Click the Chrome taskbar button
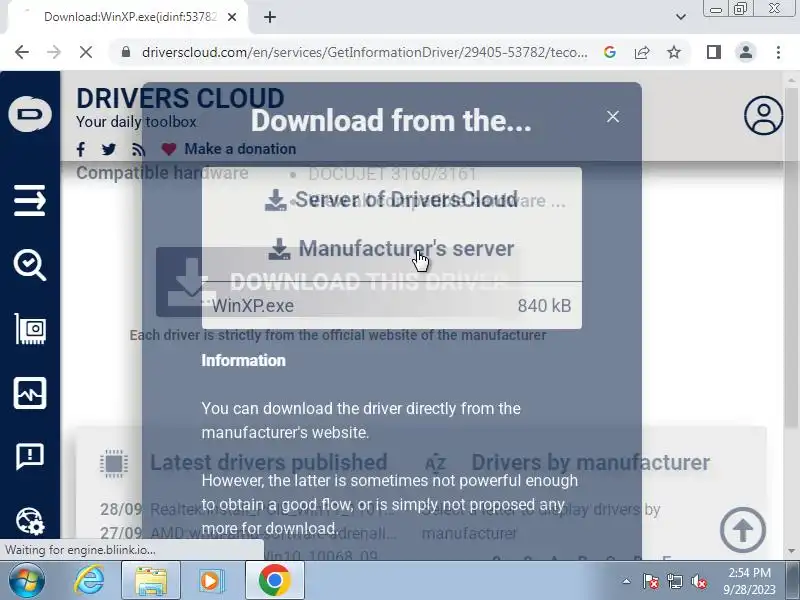800x600 pixels. click(274, 581)
